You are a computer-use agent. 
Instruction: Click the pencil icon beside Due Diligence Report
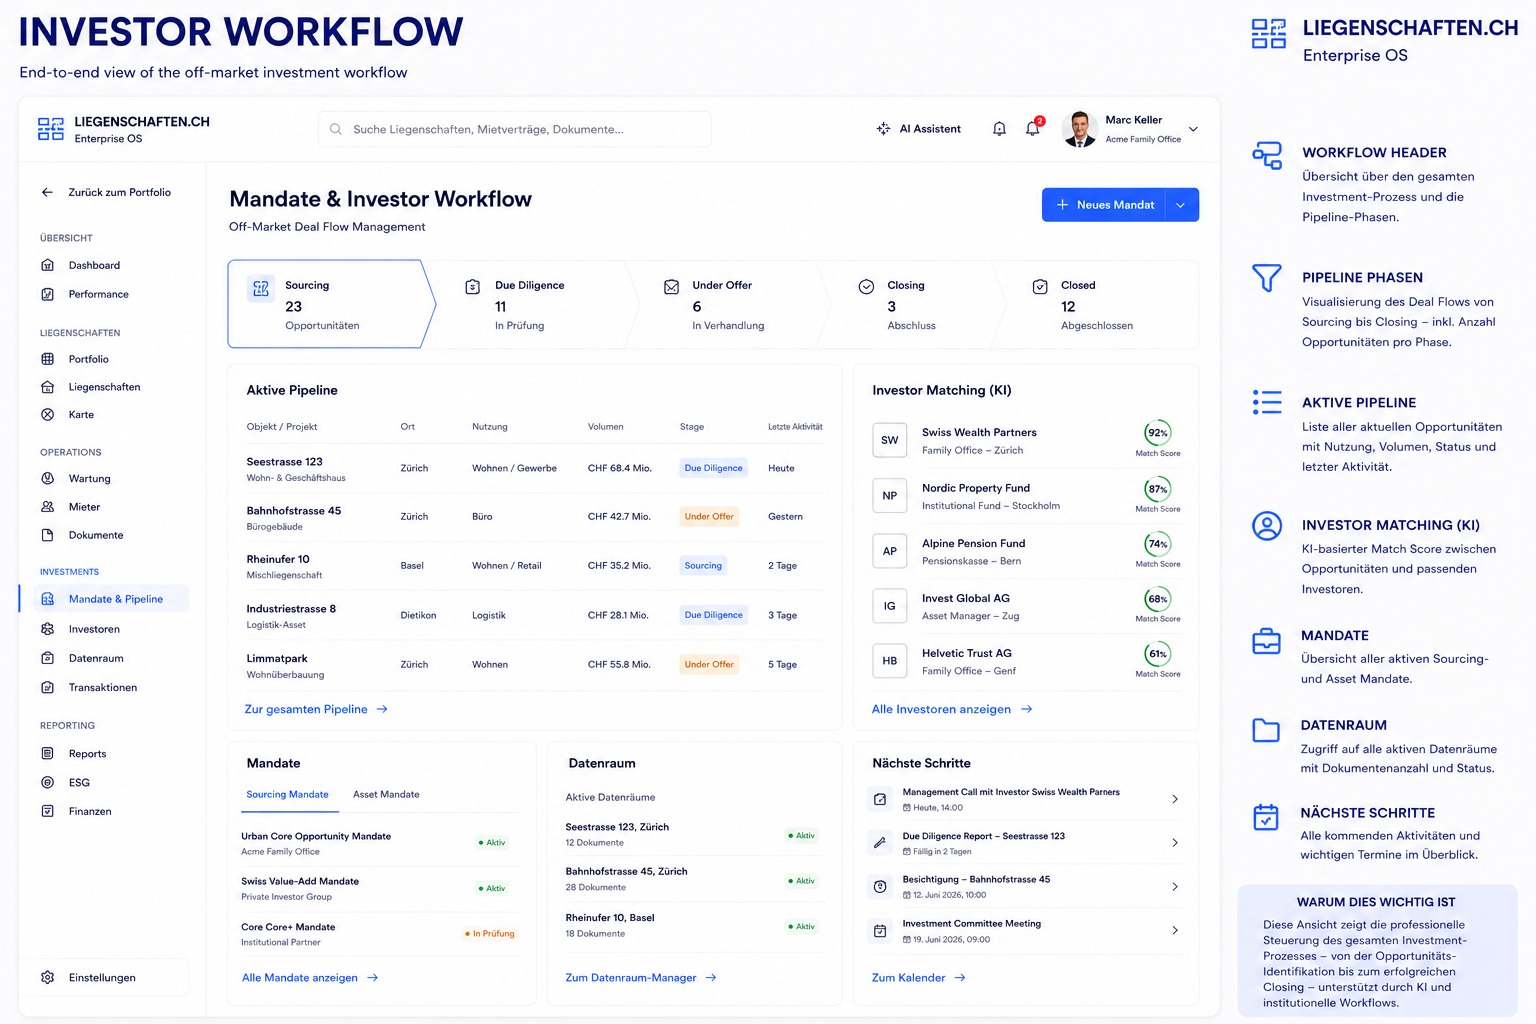point(880,843)
